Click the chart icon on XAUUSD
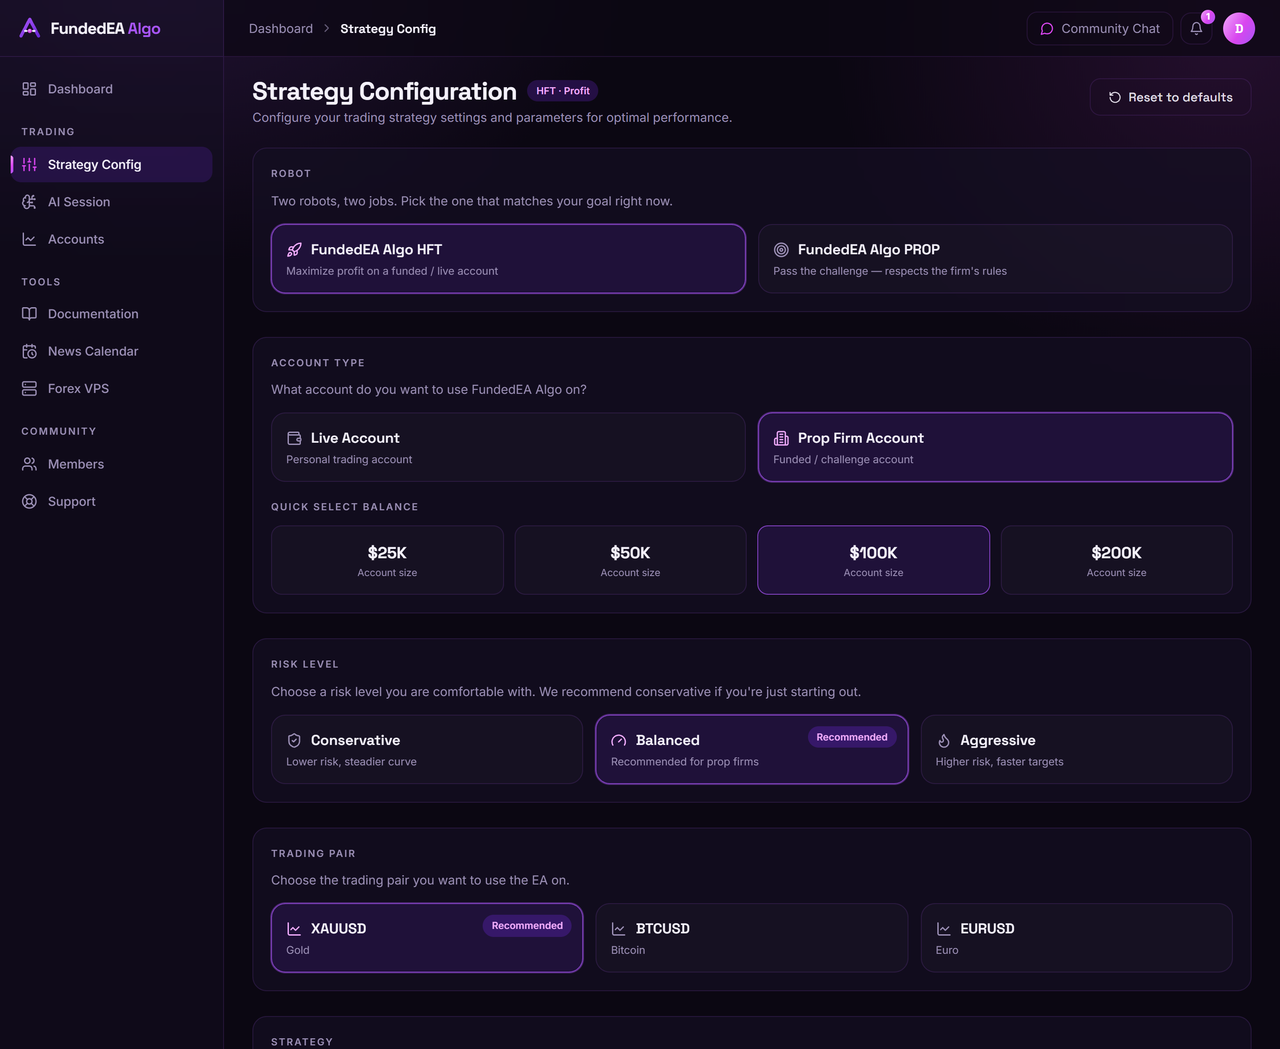Image resolution: width=1280 pixels, height=1049 pixels. [294, 929]
